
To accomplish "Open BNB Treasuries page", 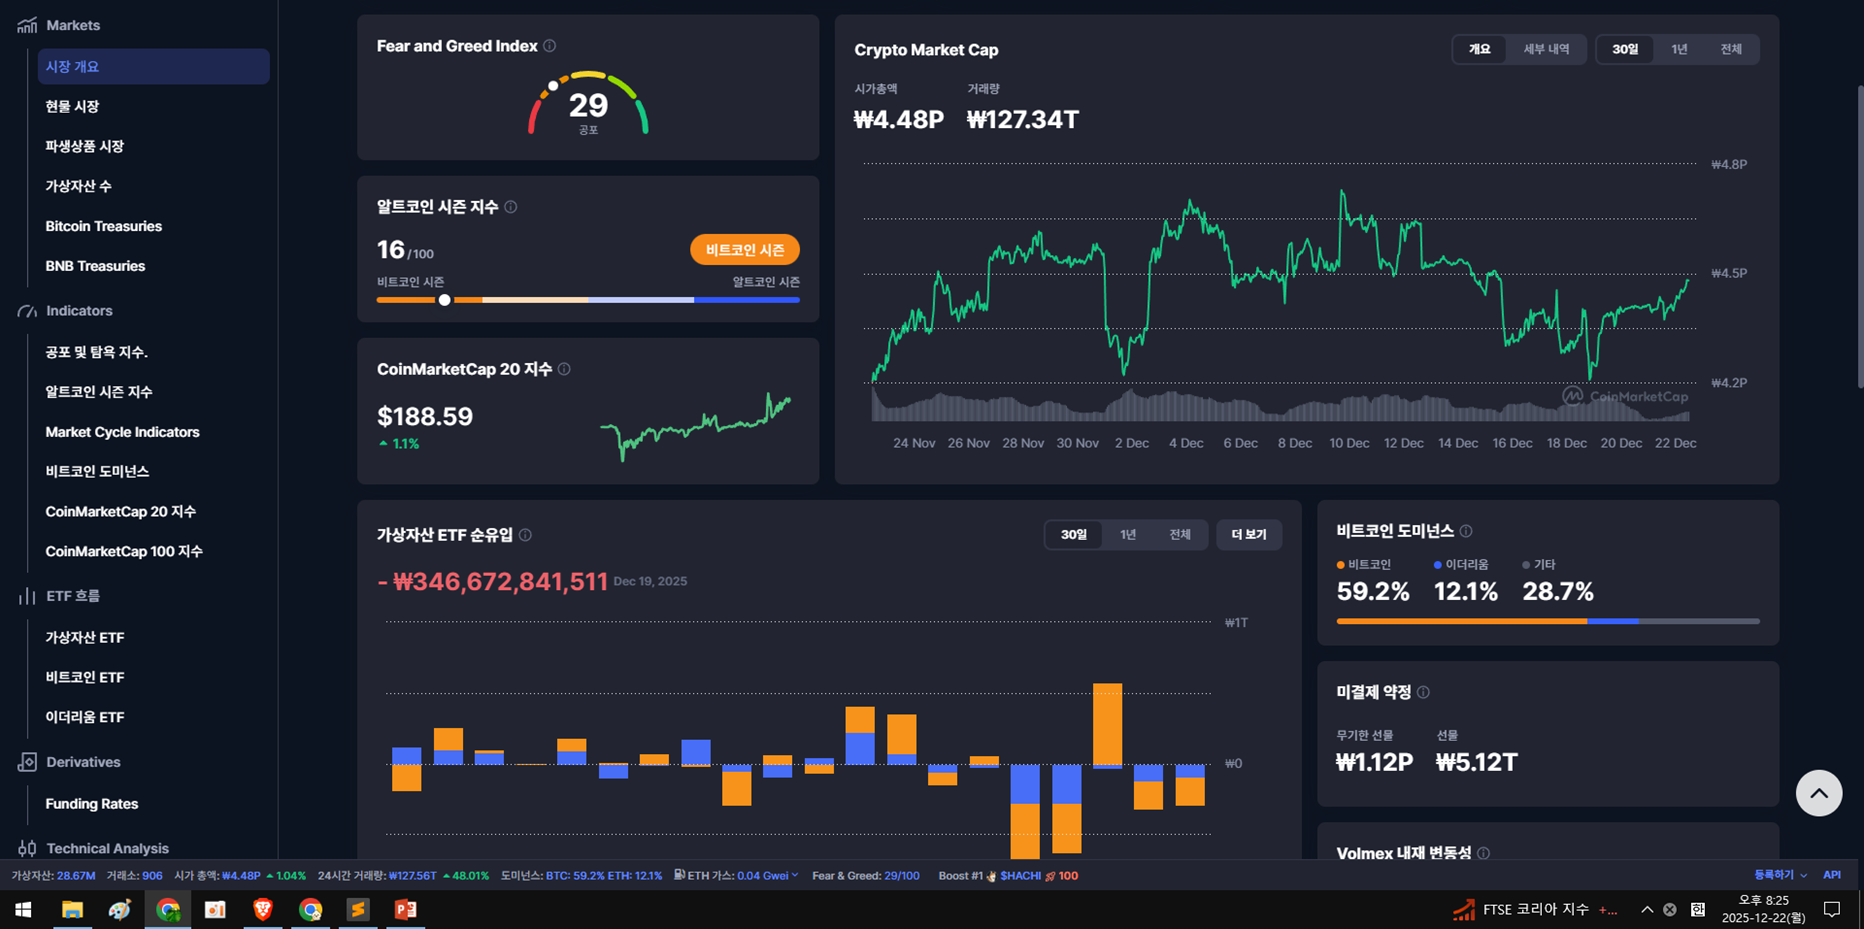I will tap(95, 266).
